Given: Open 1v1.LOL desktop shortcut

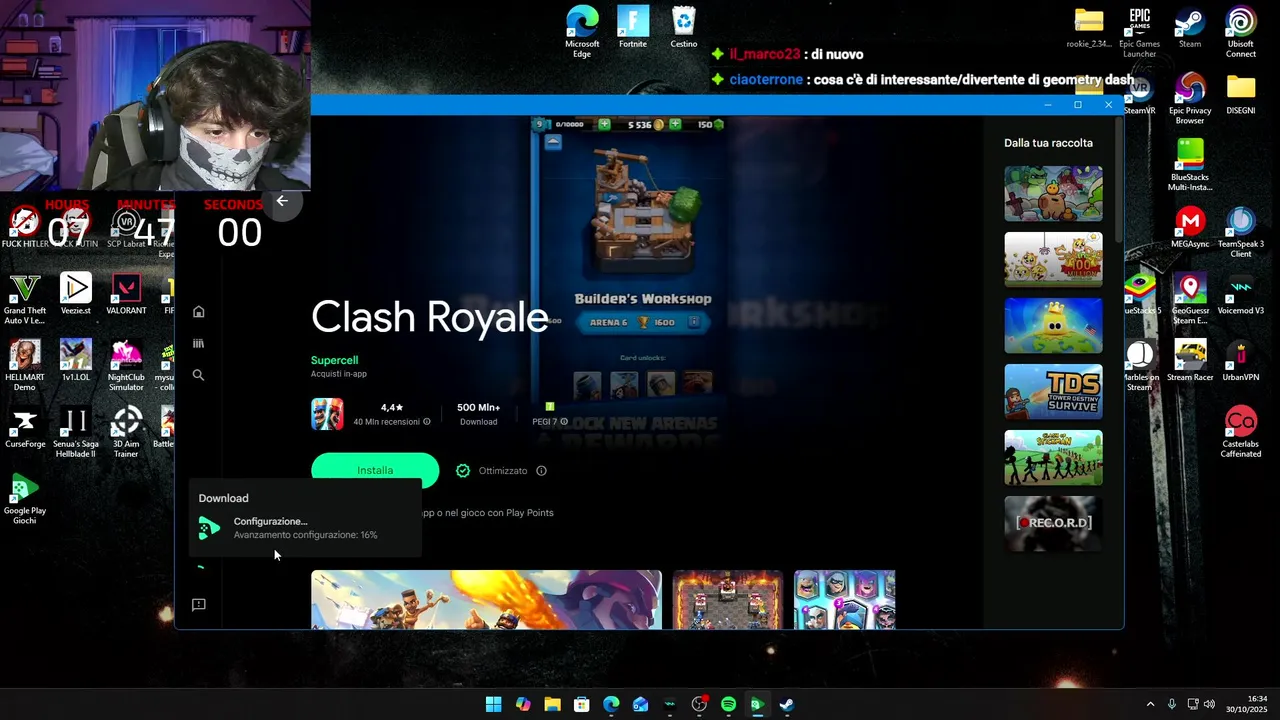Looking at the screenshot, I should pos(75,361).
